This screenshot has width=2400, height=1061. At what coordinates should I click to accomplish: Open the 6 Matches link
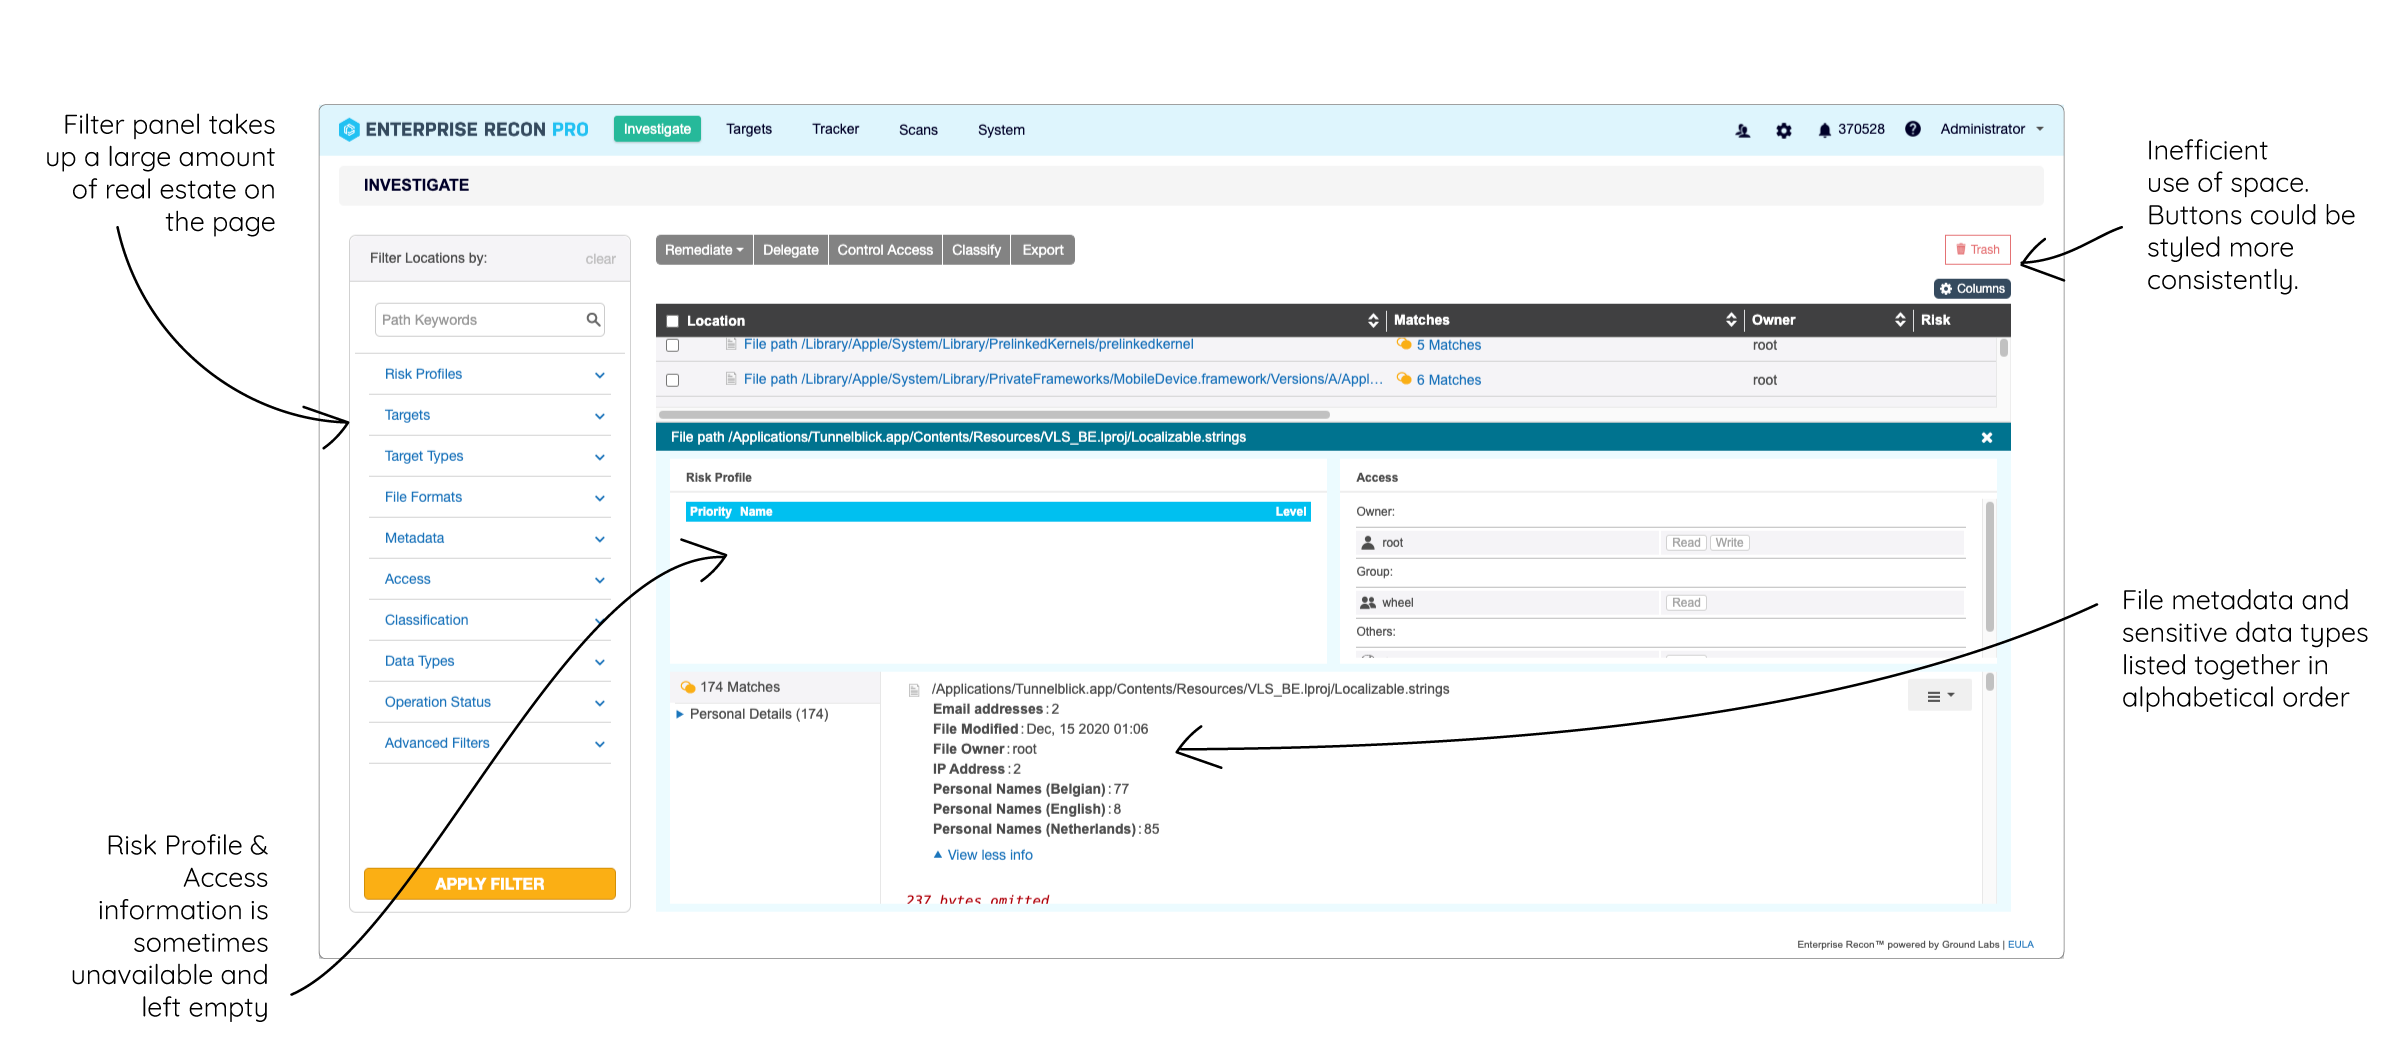1448,380
